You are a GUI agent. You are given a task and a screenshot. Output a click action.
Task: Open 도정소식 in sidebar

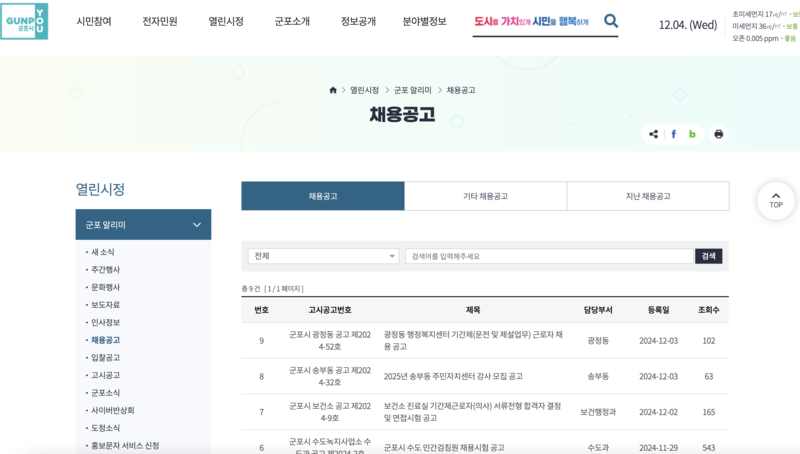[x=106, y=428]
